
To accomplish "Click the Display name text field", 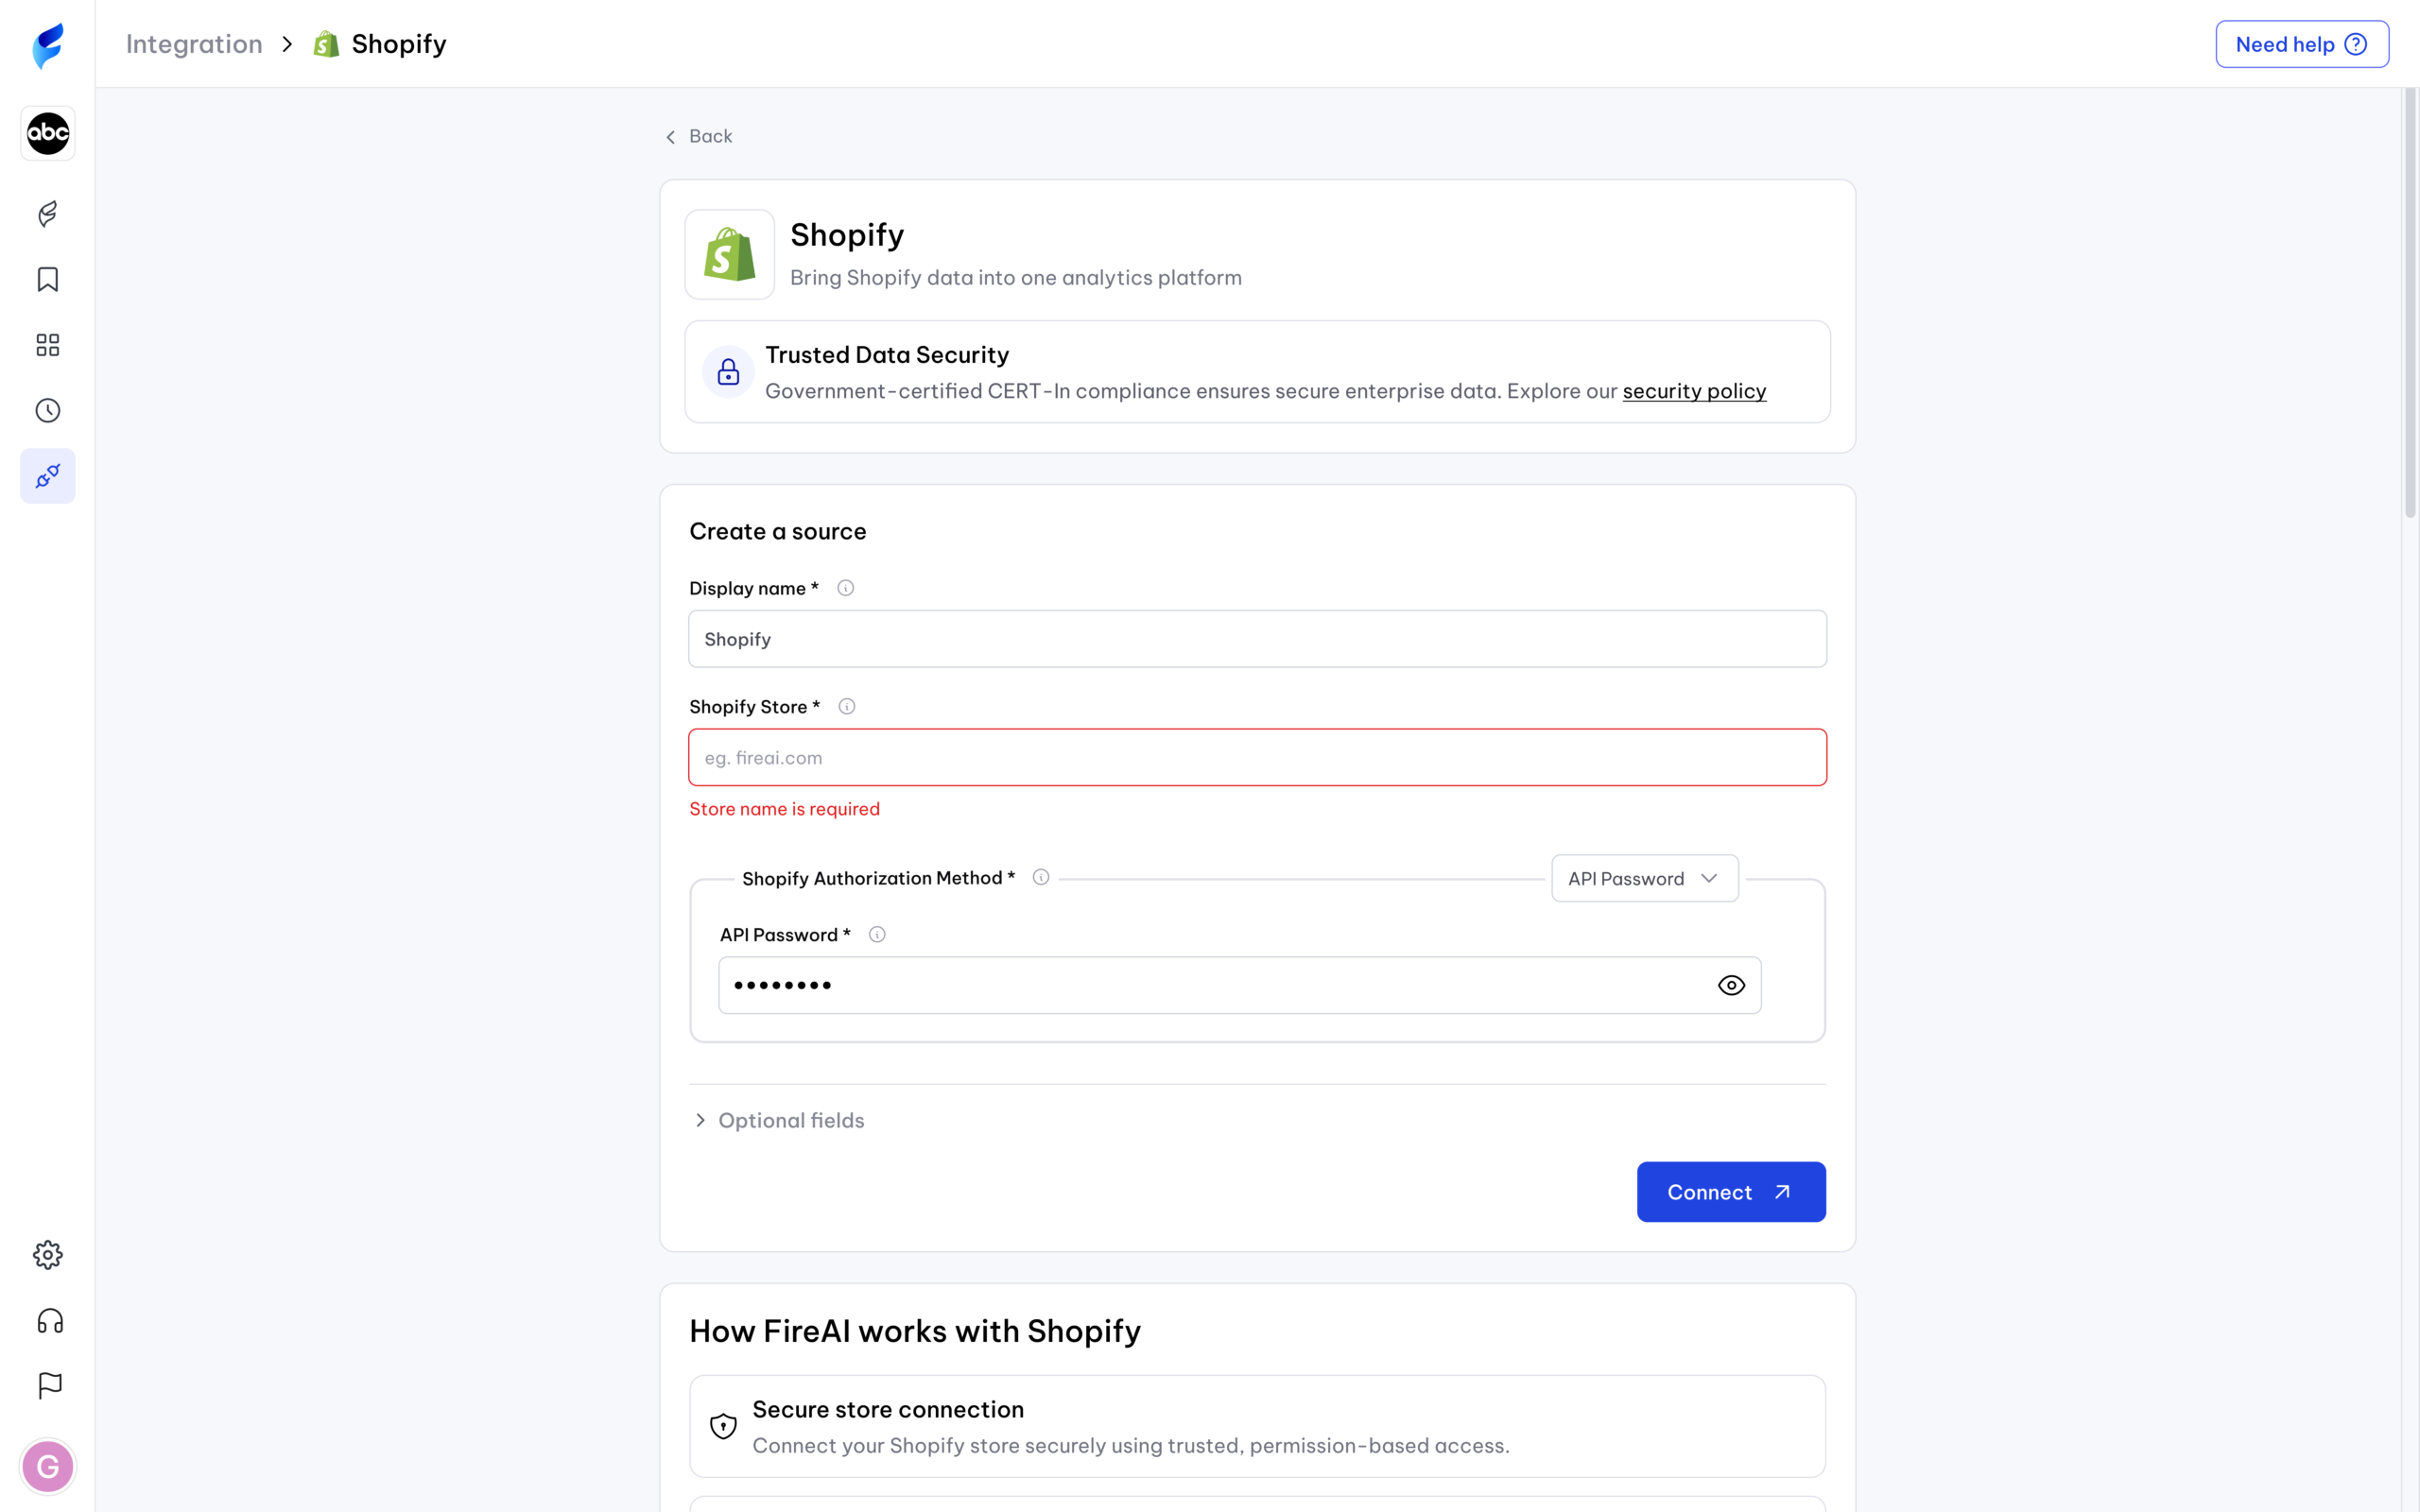I will (1257, 640).
